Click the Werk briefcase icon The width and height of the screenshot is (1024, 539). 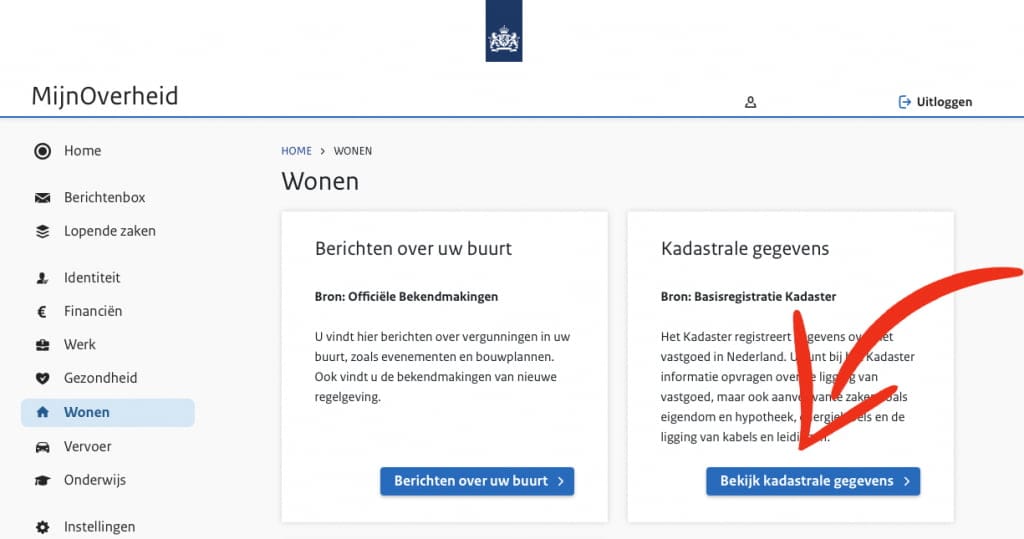pos(42,345)
